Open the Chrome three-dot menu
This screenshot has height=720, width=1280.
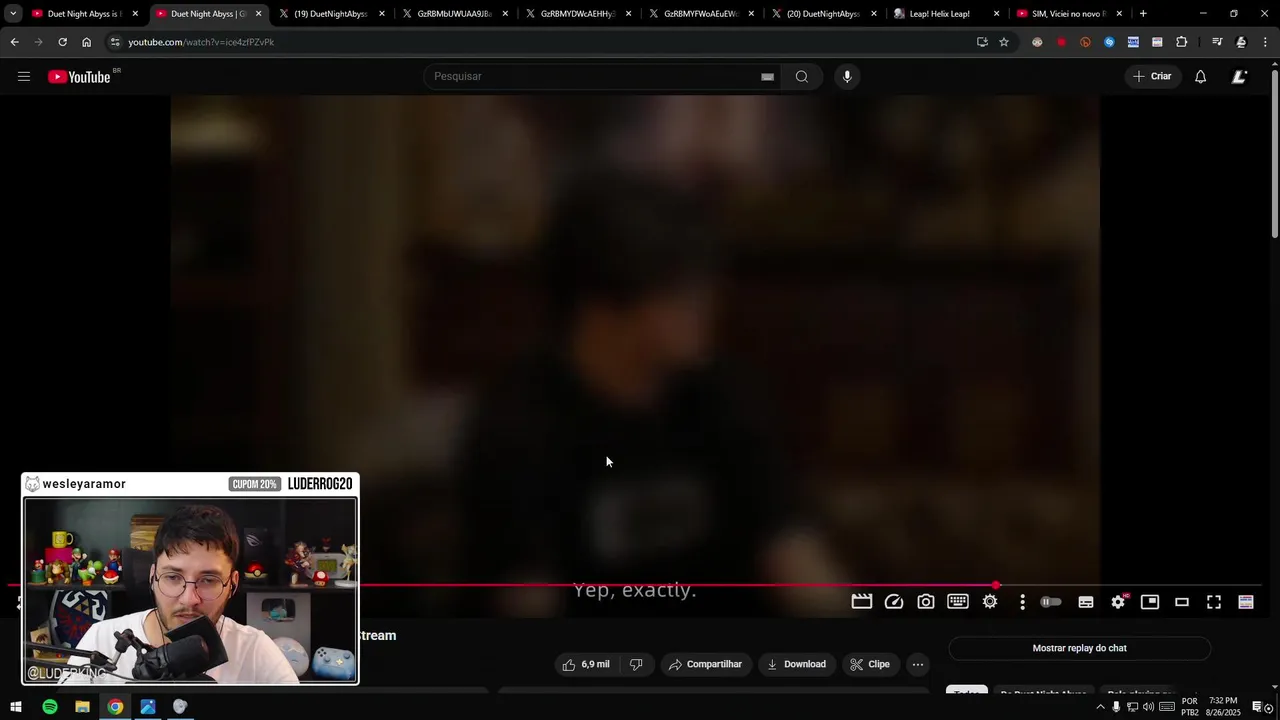1265,42
